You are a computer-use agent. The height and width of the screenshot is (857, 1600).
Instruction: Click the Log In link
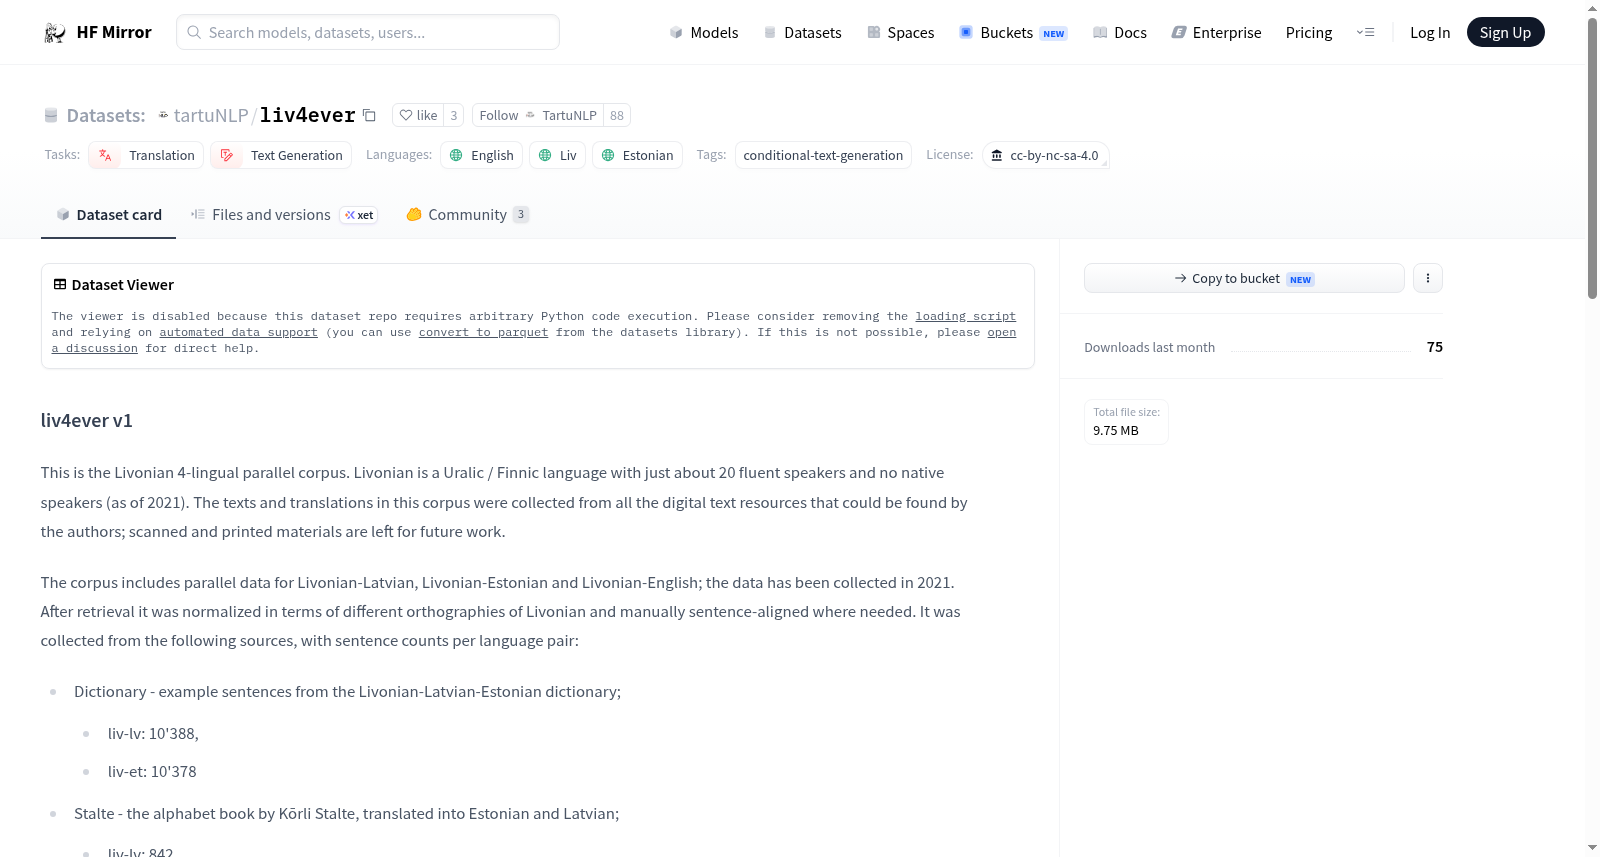coord(1430,33)
